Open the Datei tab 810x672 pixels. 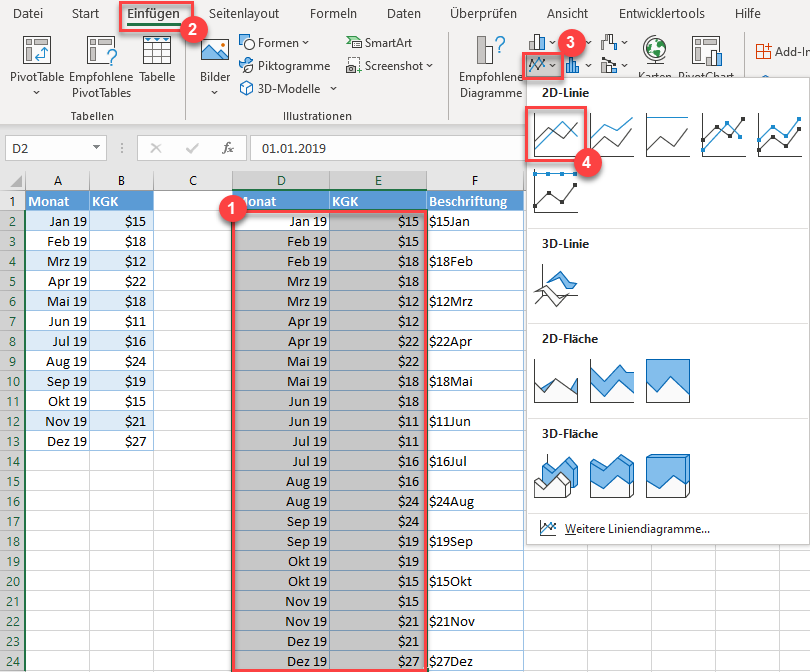(28, 13)
